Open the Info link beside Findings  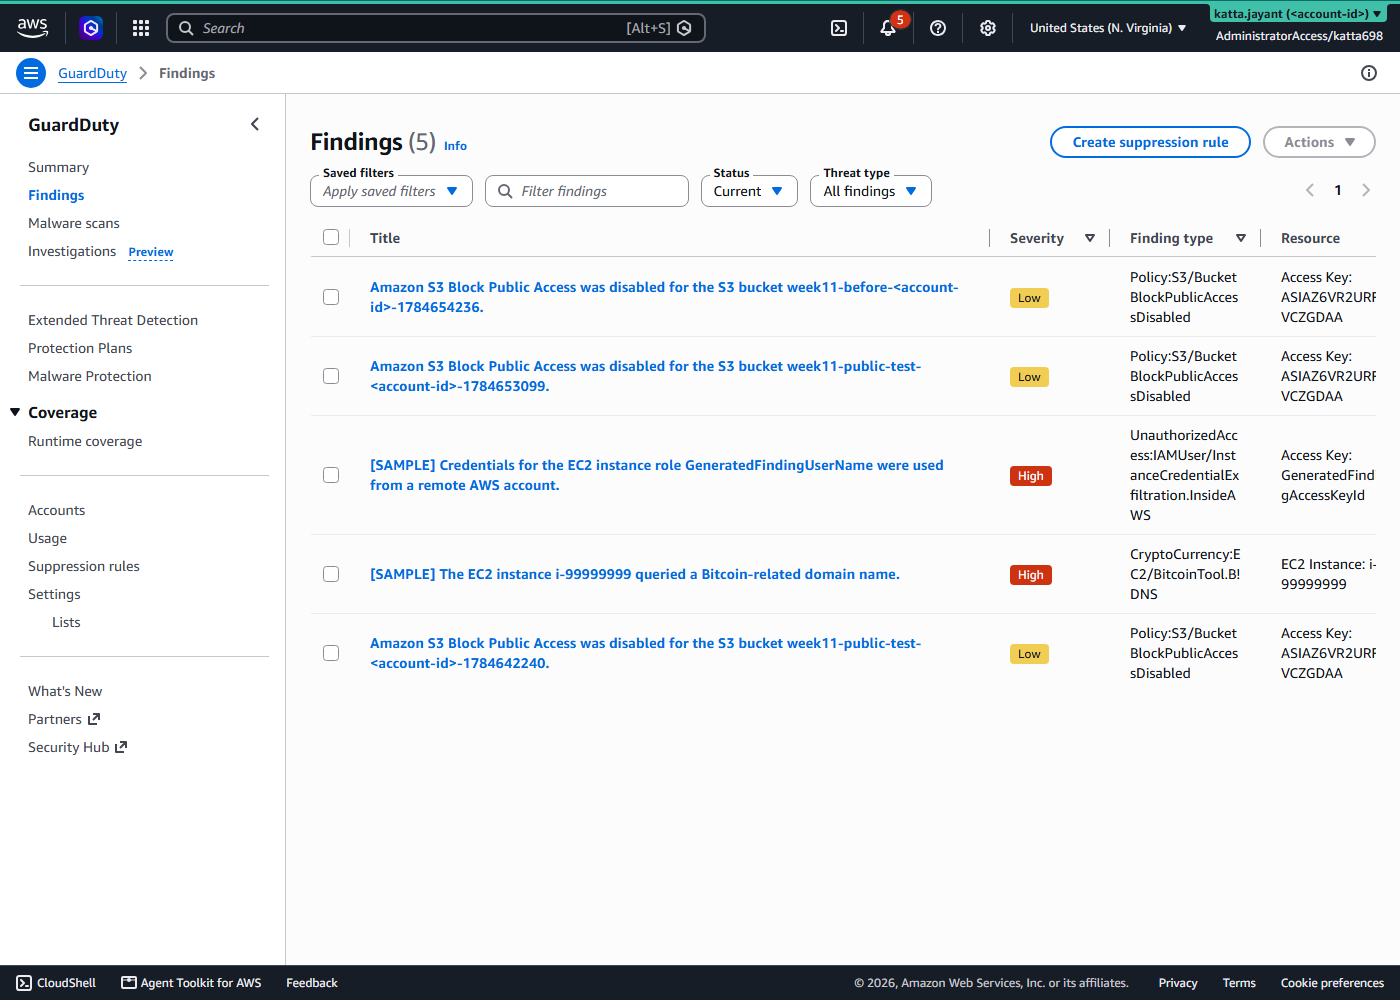tap(455, 146)
